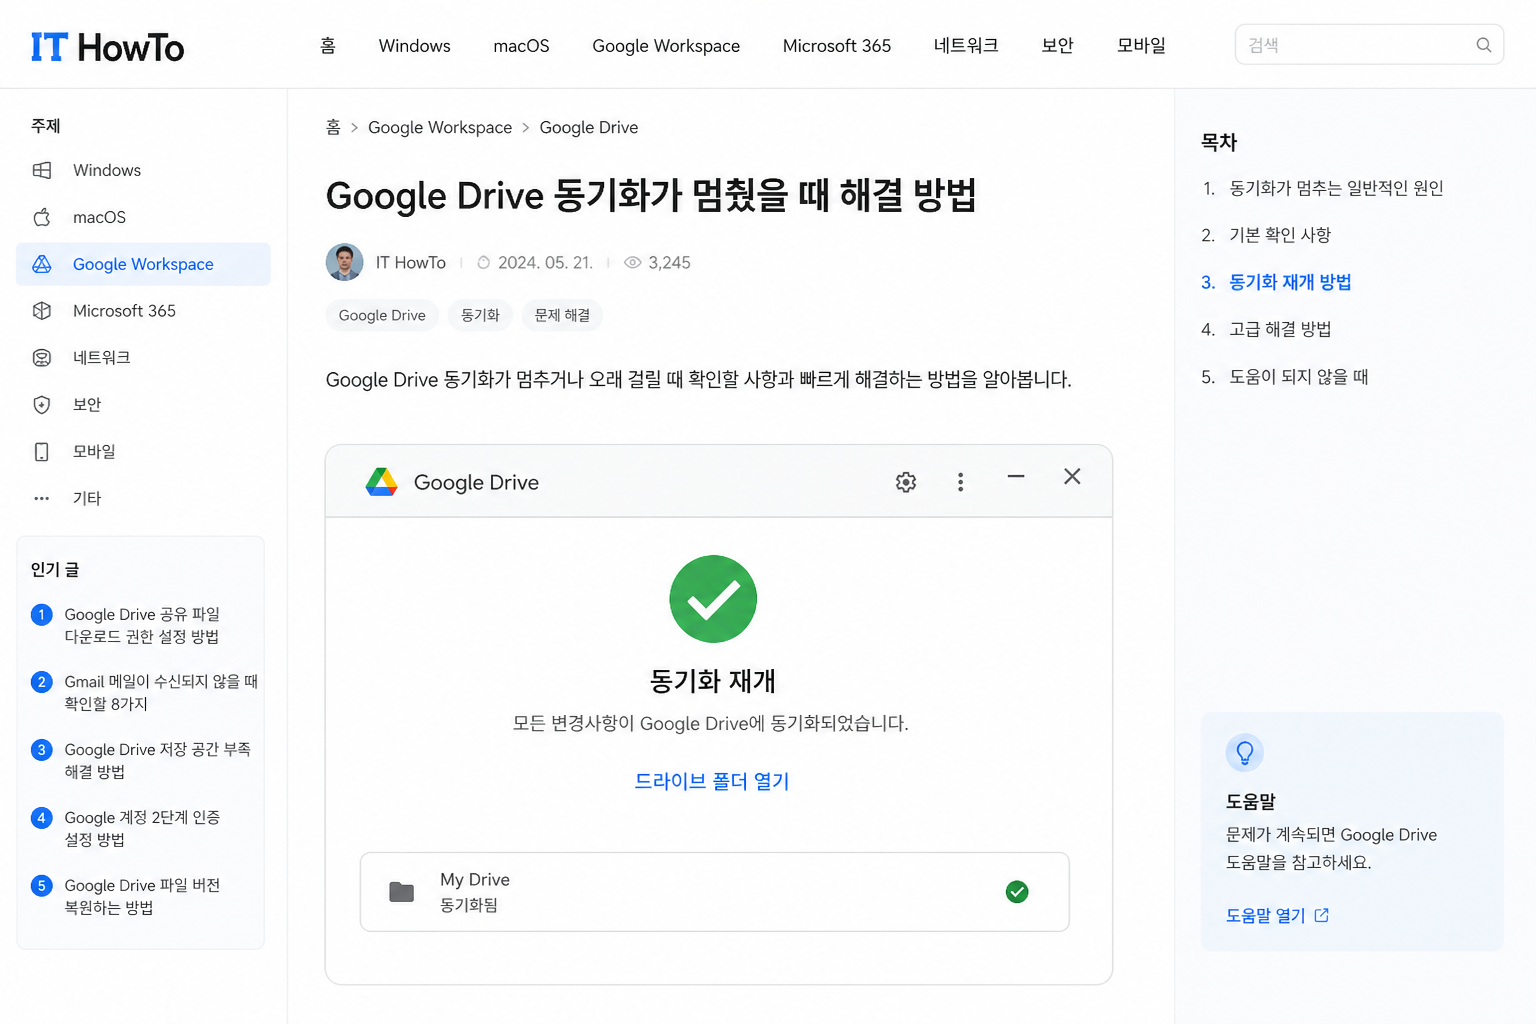Focus the 검색 search field
The image size is (1536, 1024).
coord(1369,45)
